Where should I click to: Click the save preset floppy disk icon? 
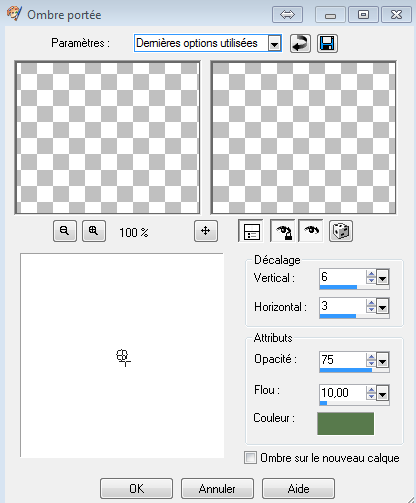point(327,43)
